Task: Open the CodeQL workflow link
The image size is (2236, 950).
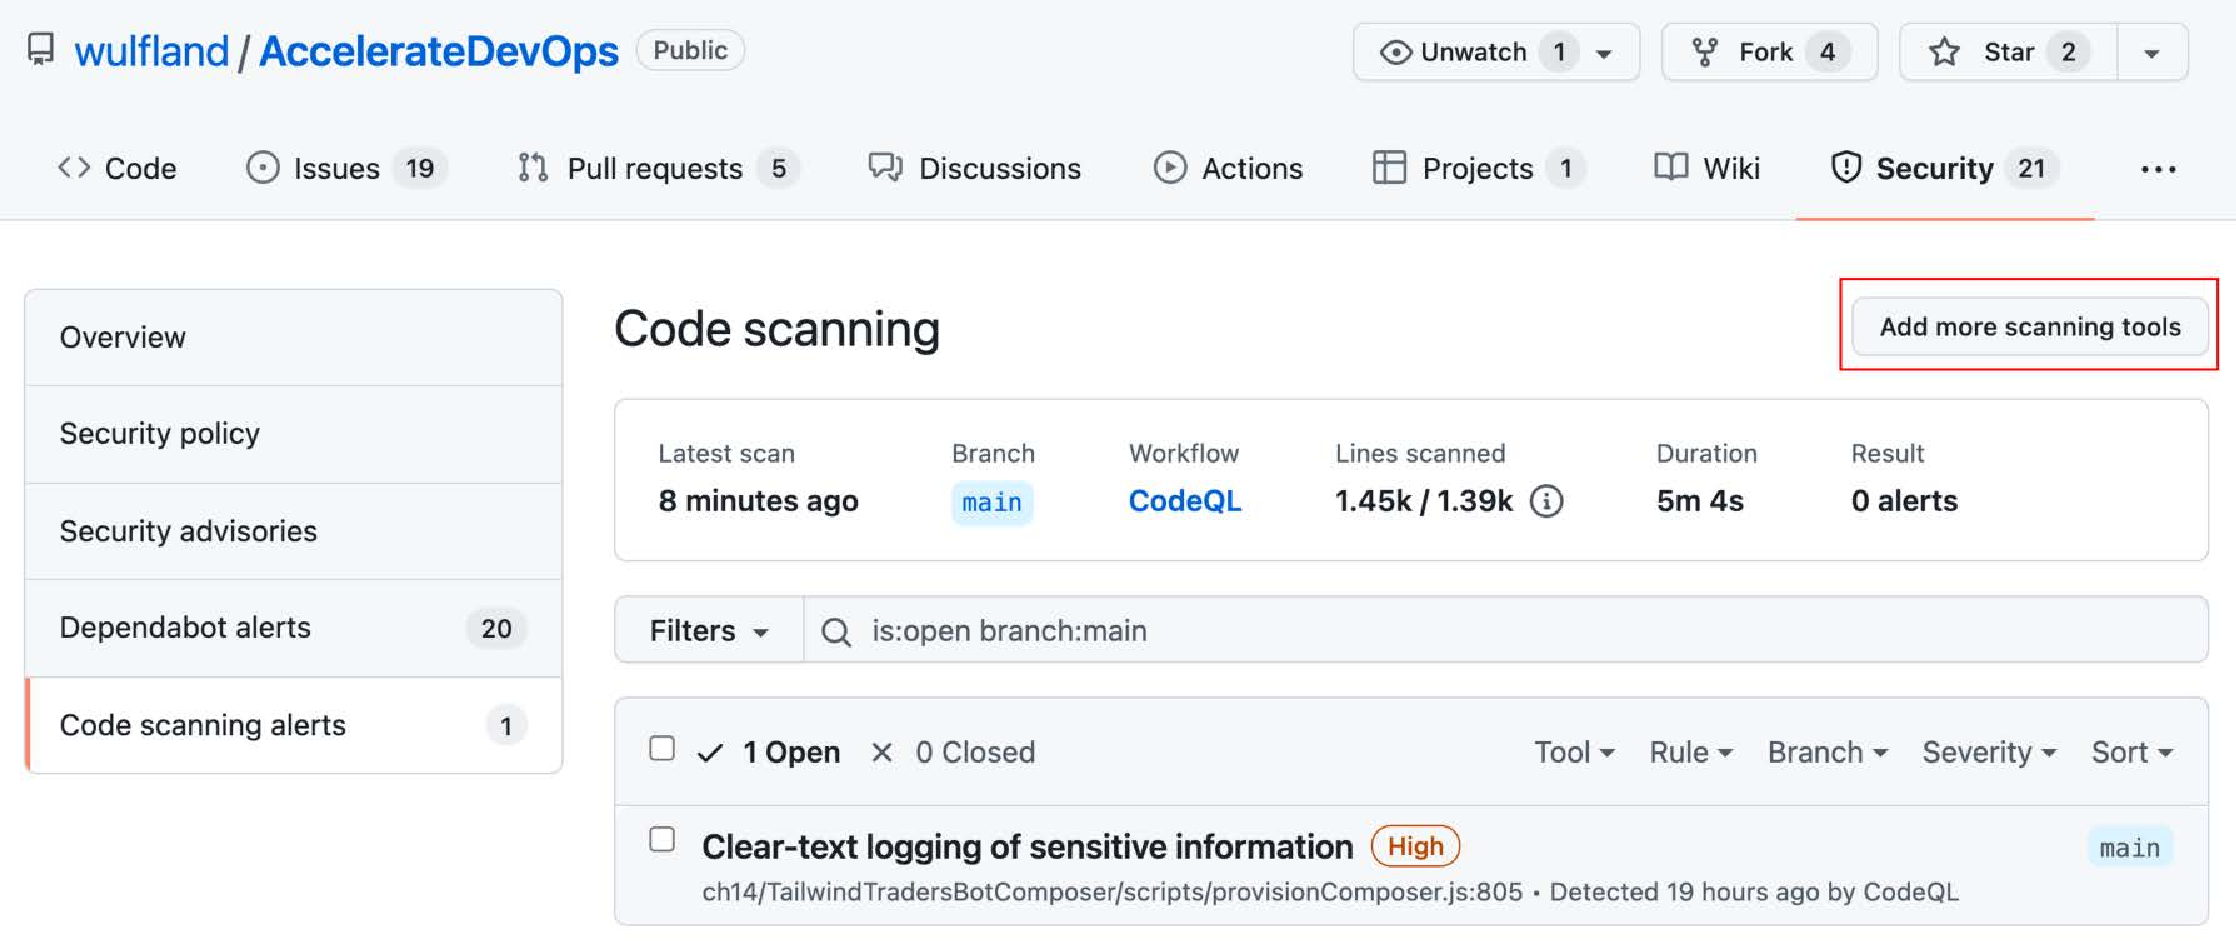Action: coord(1185,501)
